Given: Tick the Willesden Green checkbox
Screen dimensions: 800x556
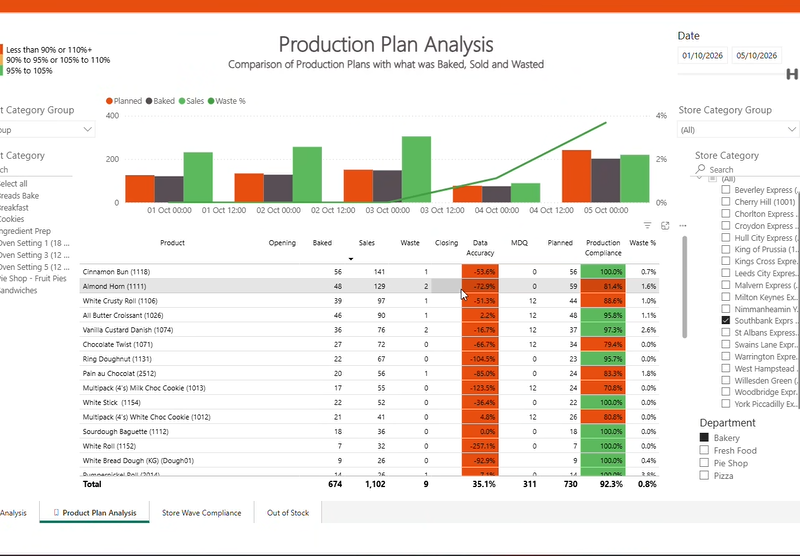Looking at the screenshot, I should pyautogui.click(x=726, y=380).
